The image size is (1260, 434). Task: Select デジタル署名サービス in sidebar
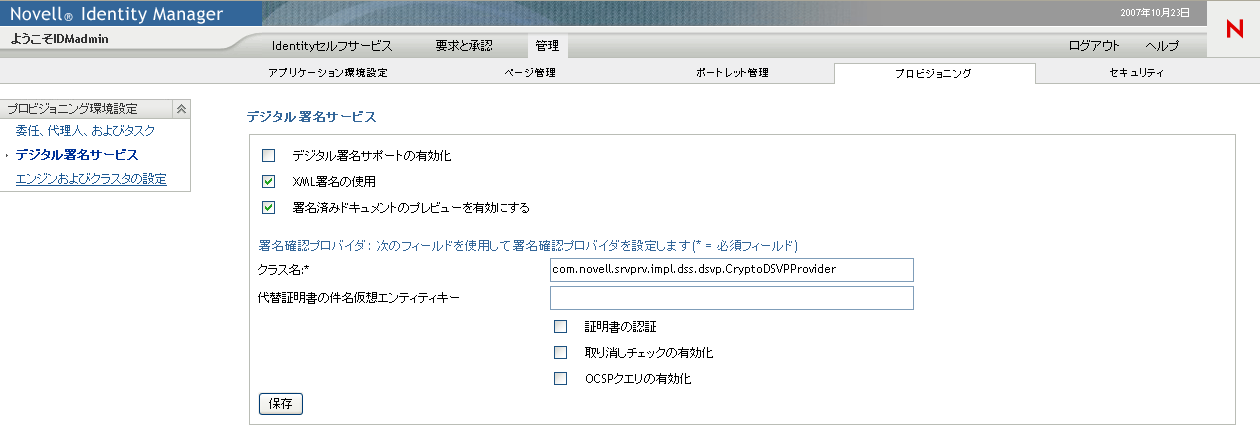(77, 155)
